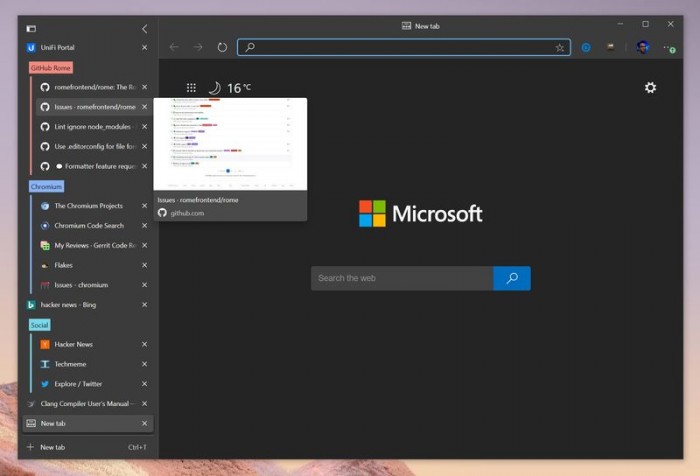Close the UniFi Portal tab
Image resolution: width=700 pixels, height=476 pixels.
(144, 47)
